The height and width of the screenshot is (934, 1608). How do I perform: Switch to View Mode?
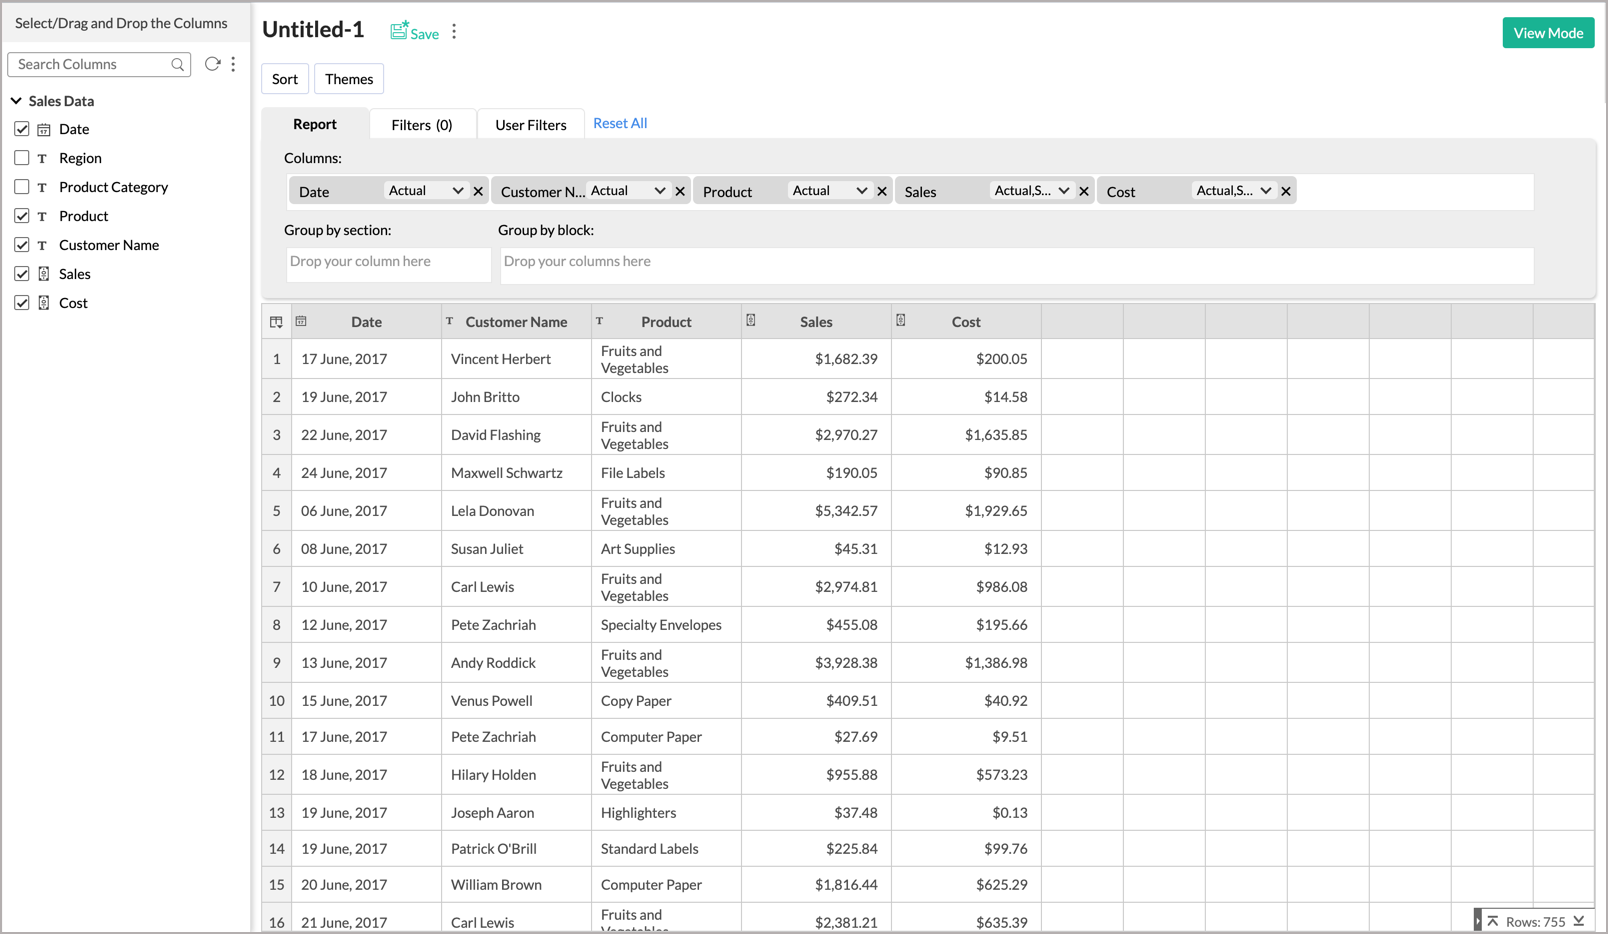click(x=1548, y=32)
